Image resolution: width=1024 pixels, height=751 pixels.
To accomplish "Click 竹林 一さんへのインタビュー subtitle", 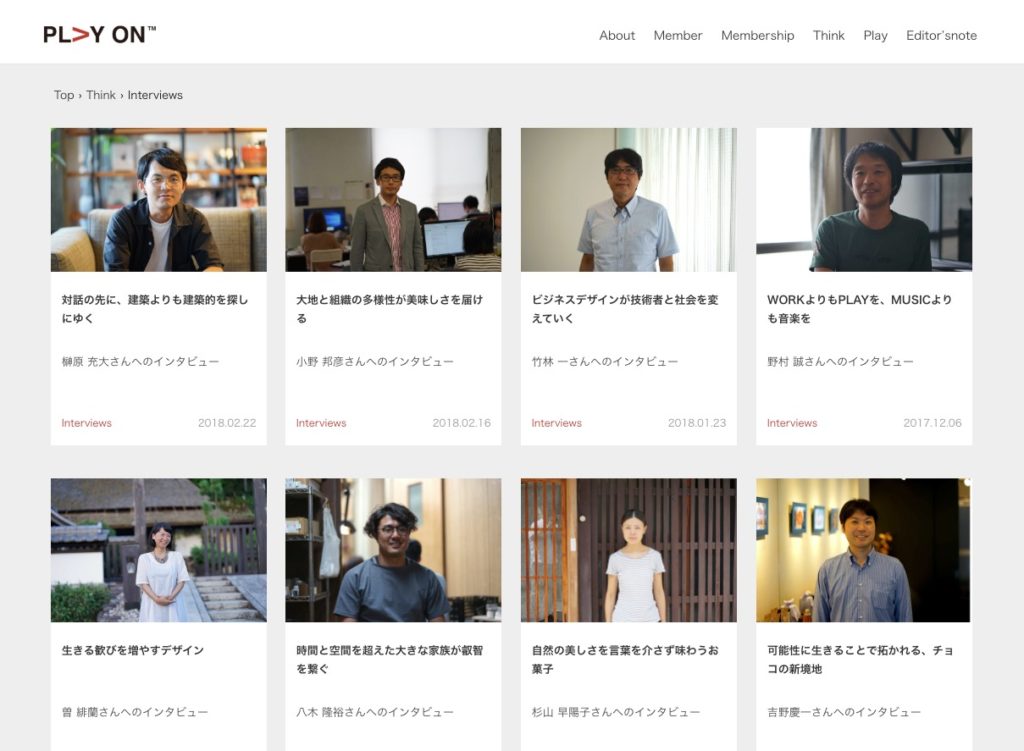I will 605,362.
